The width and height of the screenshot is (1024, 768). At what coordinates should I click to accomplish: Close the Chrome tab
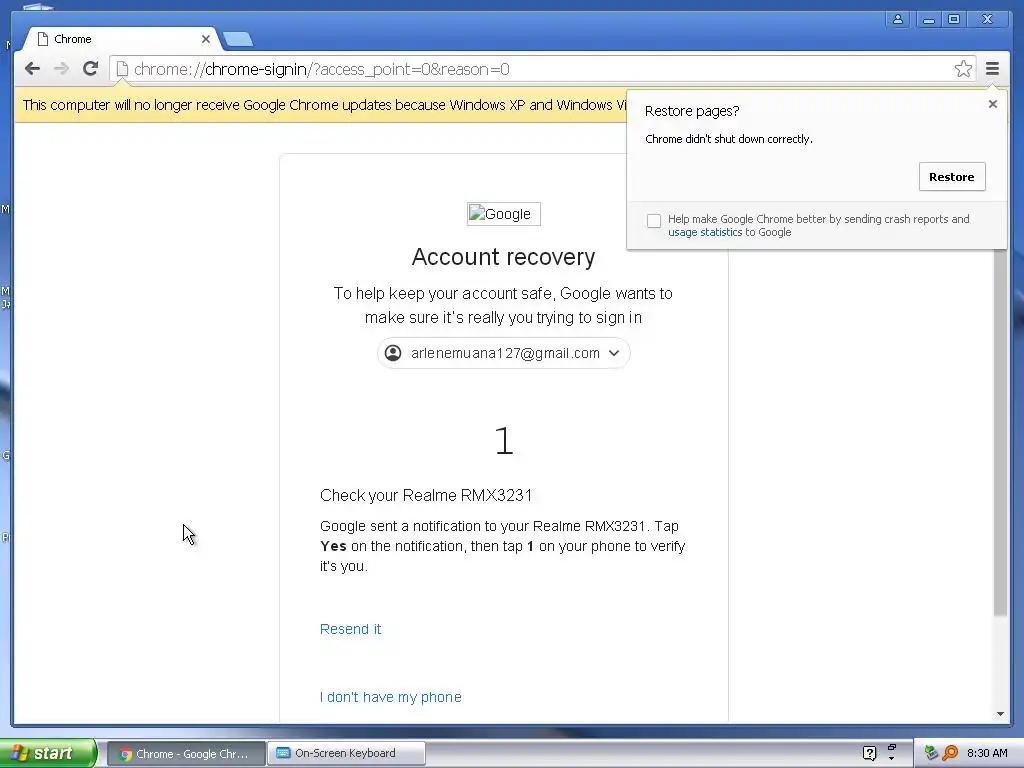(x=206, y=39)
